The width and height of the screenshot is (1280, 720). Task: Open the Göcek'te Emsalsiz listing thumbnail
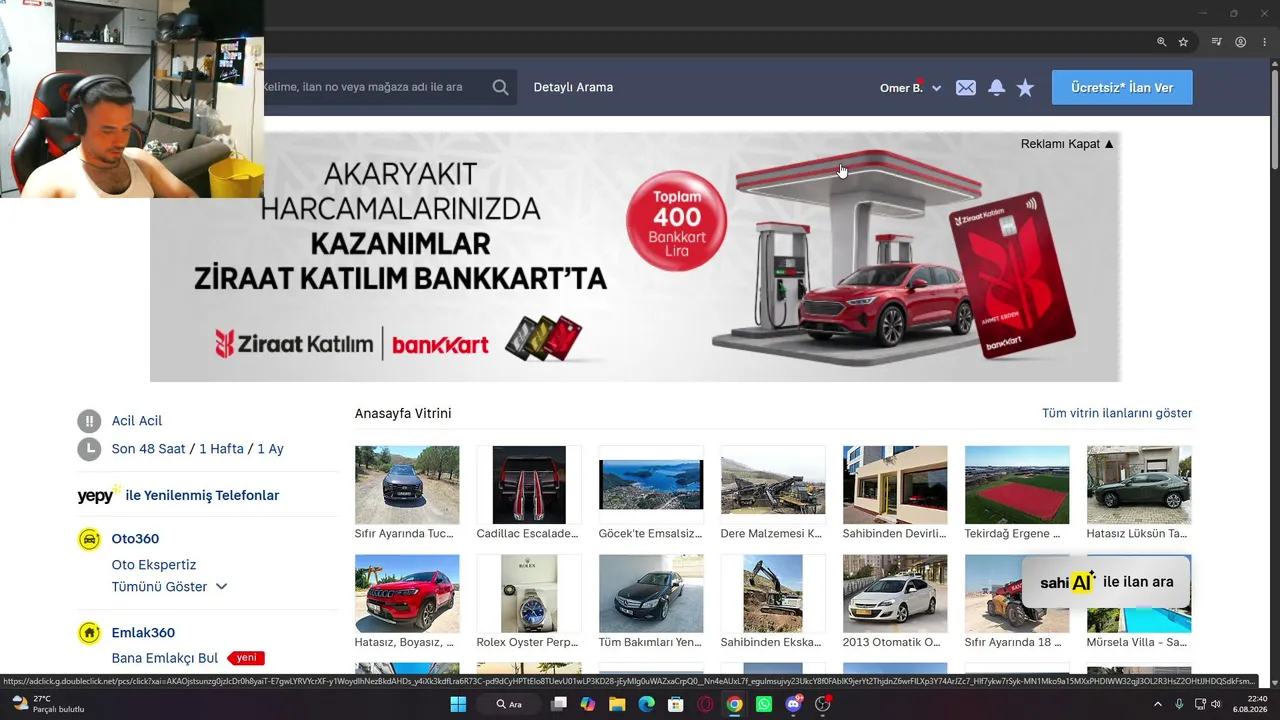[x=651, y=485]
